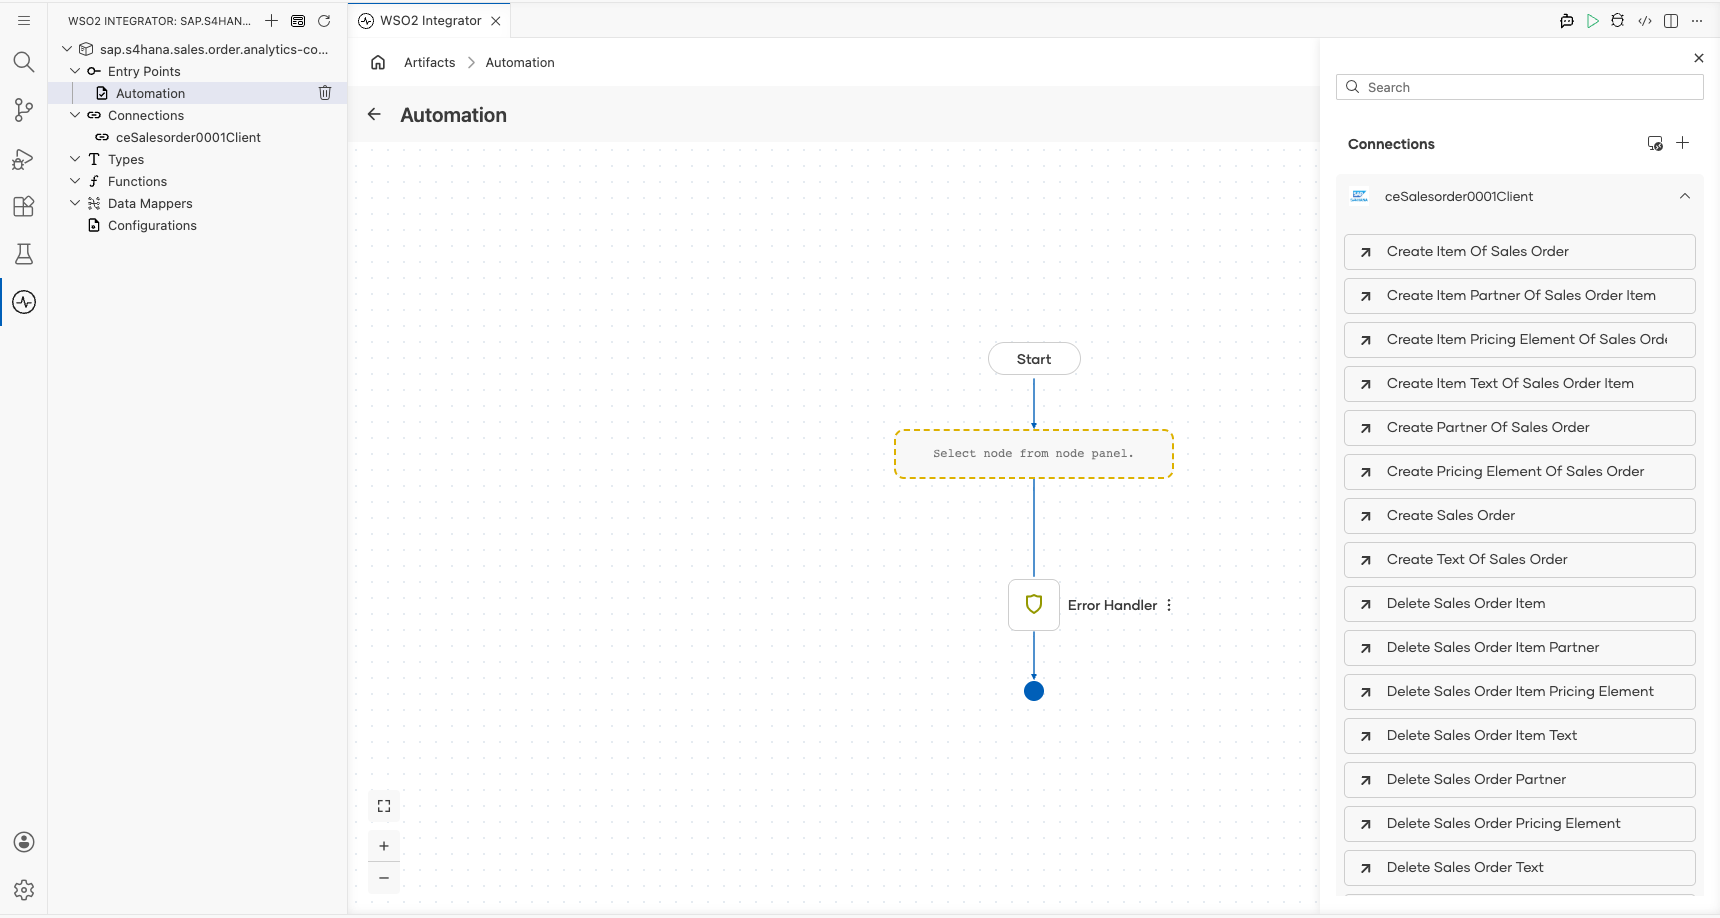1720x918 pixels.
Task: Open ceSalesorder0001Client in the tree
Action: (188, 137)
